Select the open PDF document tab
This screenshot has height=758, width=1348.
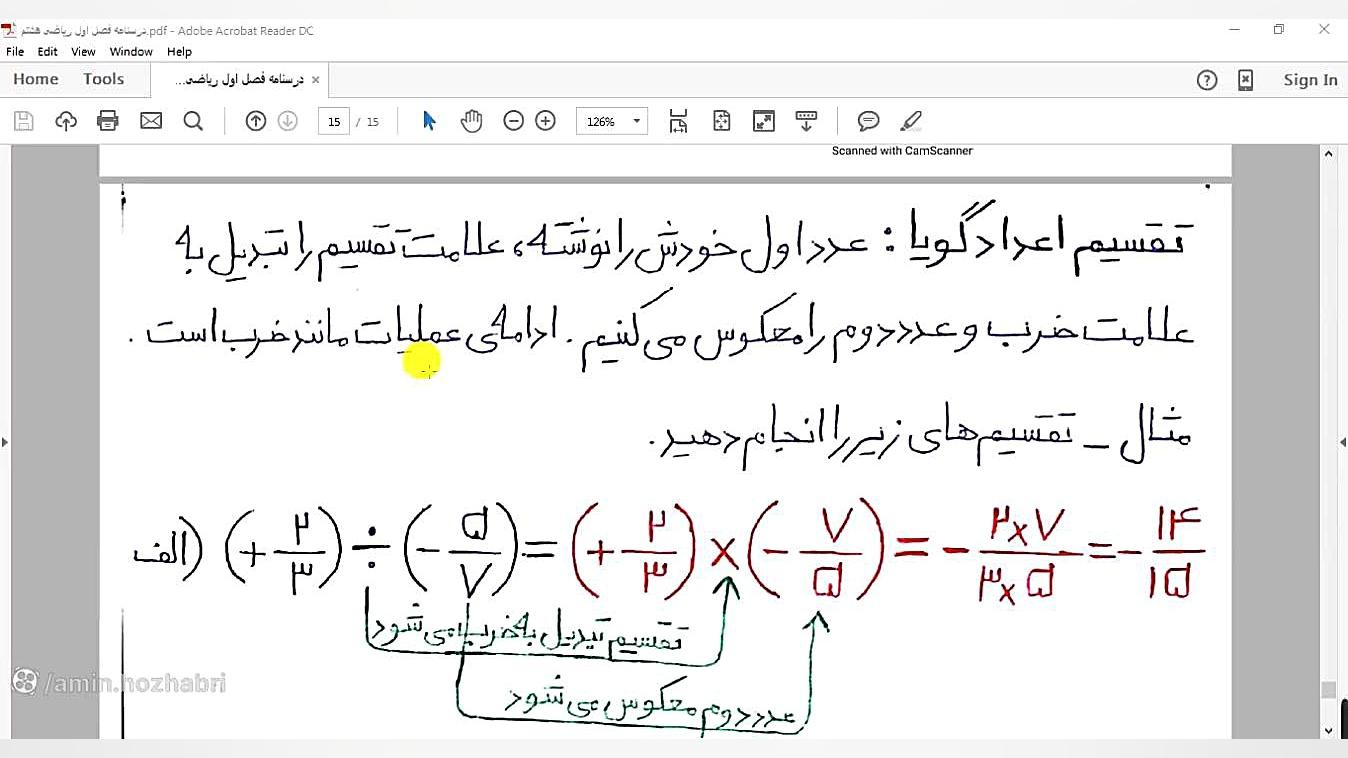239,80
